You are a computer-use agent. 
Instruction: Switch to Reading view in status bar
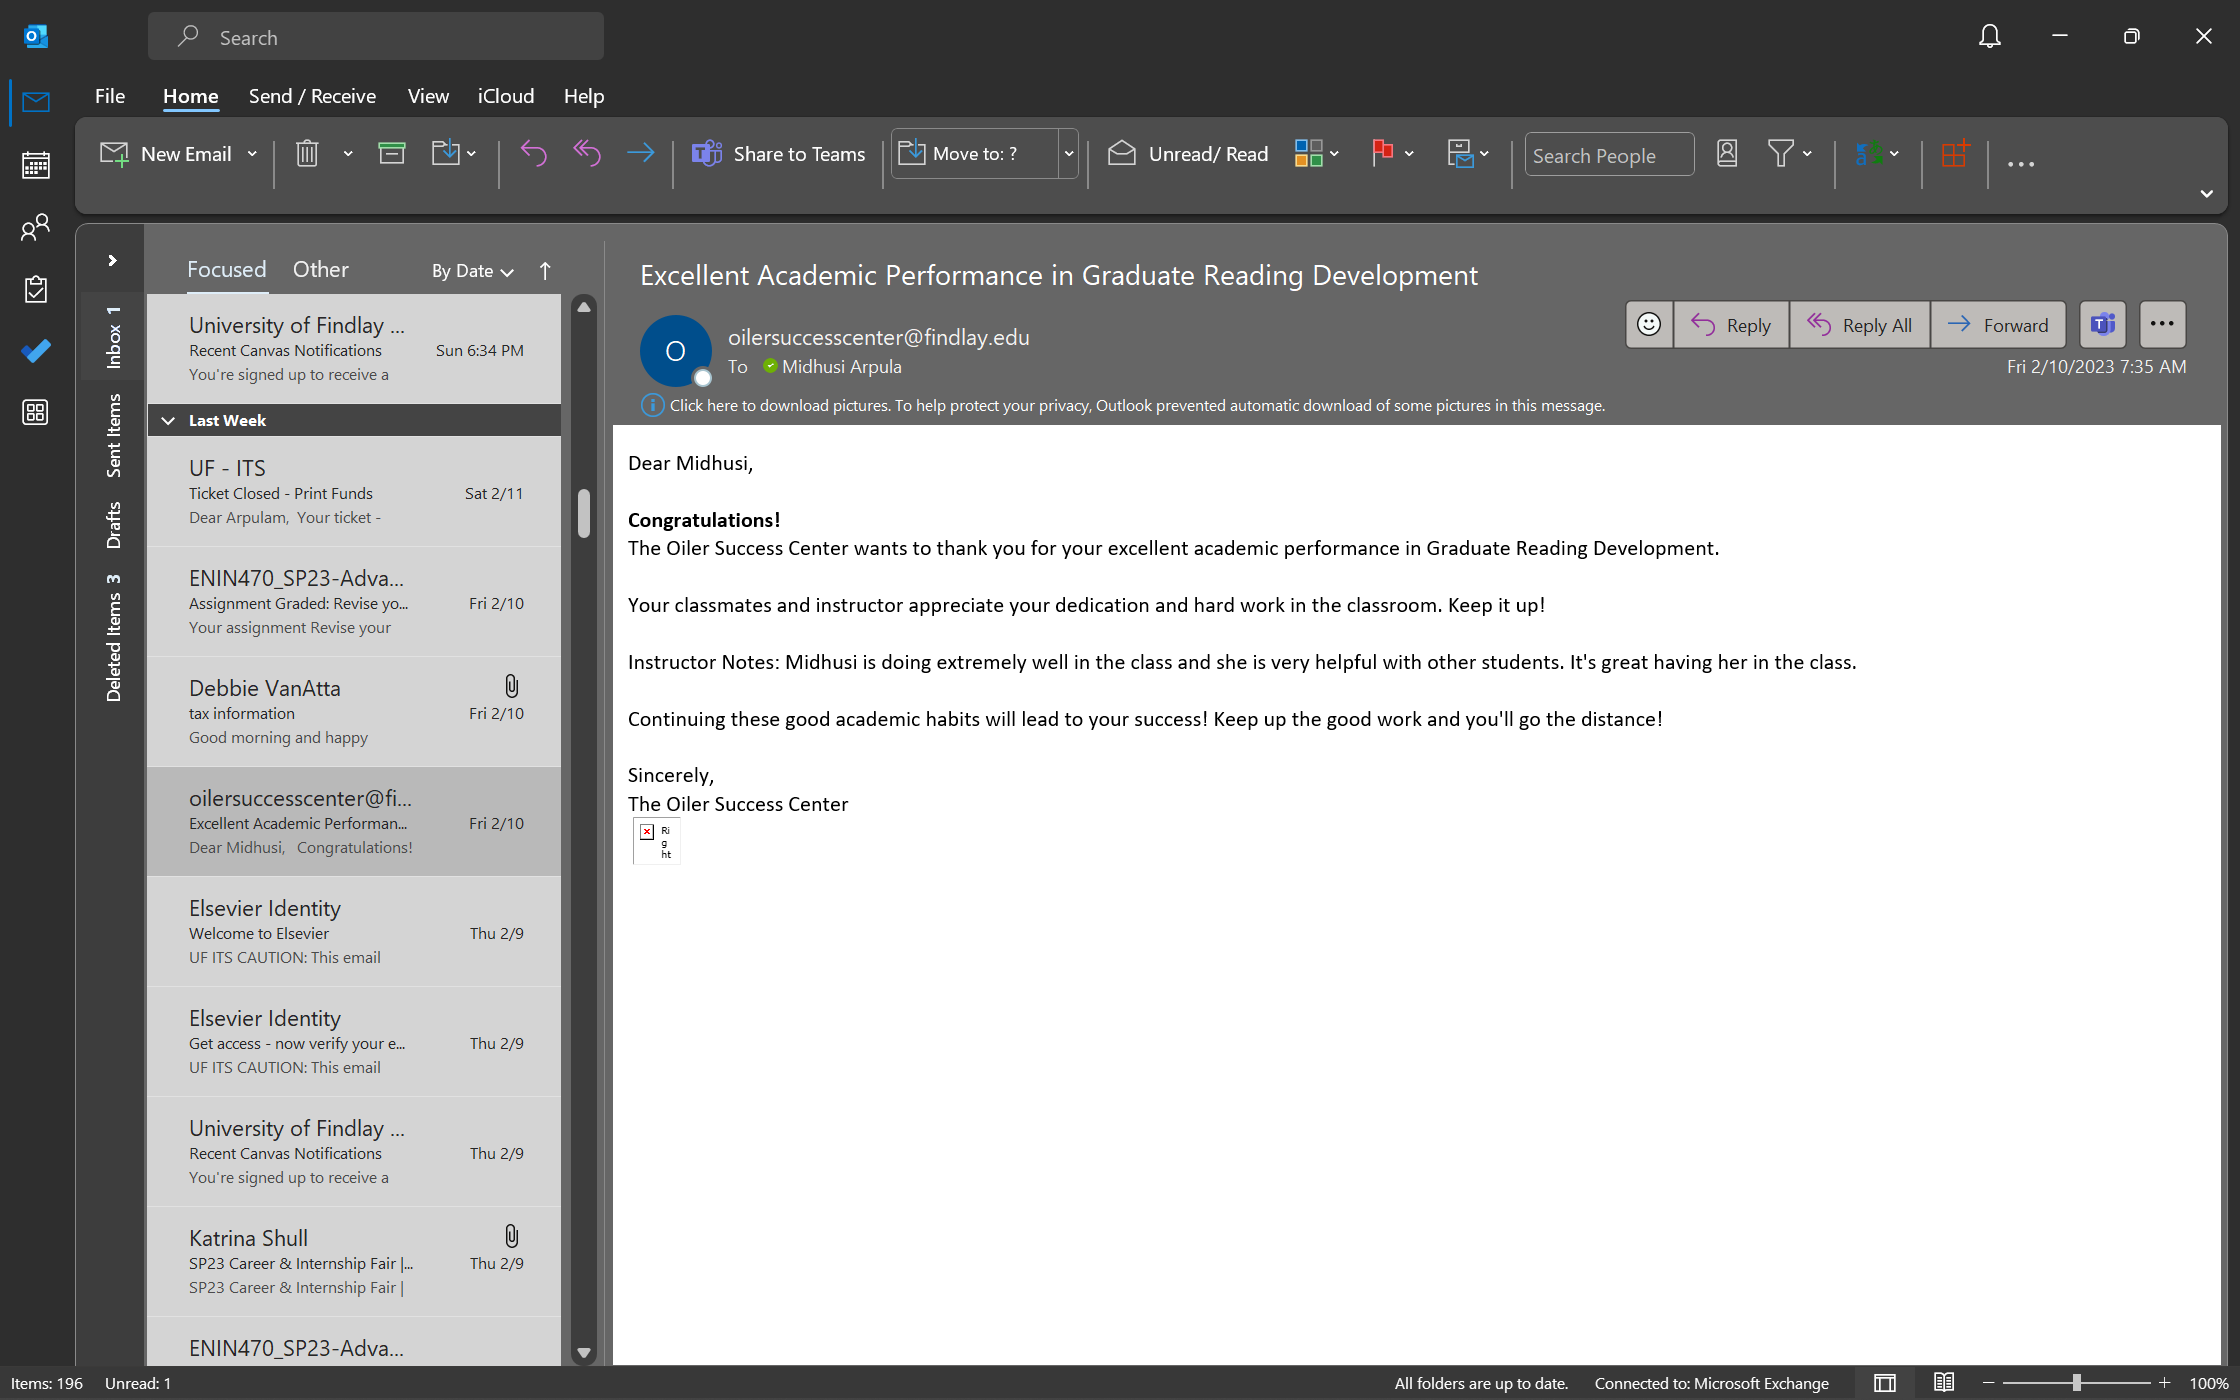click(x=1943, y=1383)
